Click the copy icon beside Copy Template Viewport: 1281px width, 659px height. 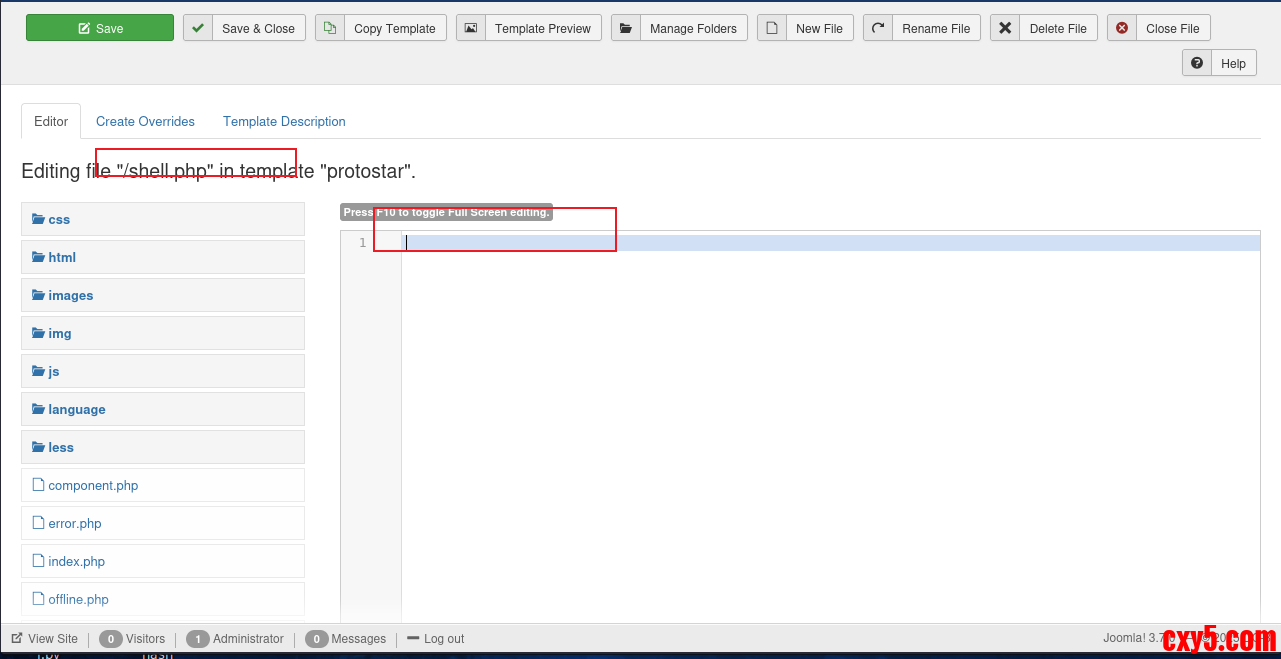pyautogui.click(x=330, y=28)
